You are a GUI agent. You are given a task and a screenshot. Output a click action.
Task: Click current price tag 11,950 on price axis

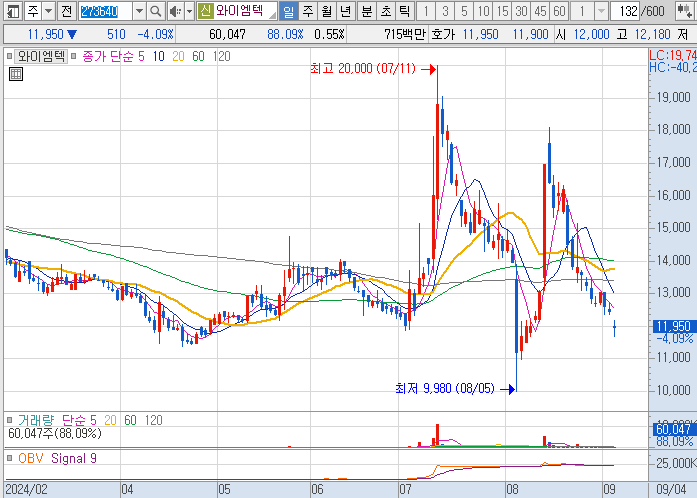click(x=673, y=326)
